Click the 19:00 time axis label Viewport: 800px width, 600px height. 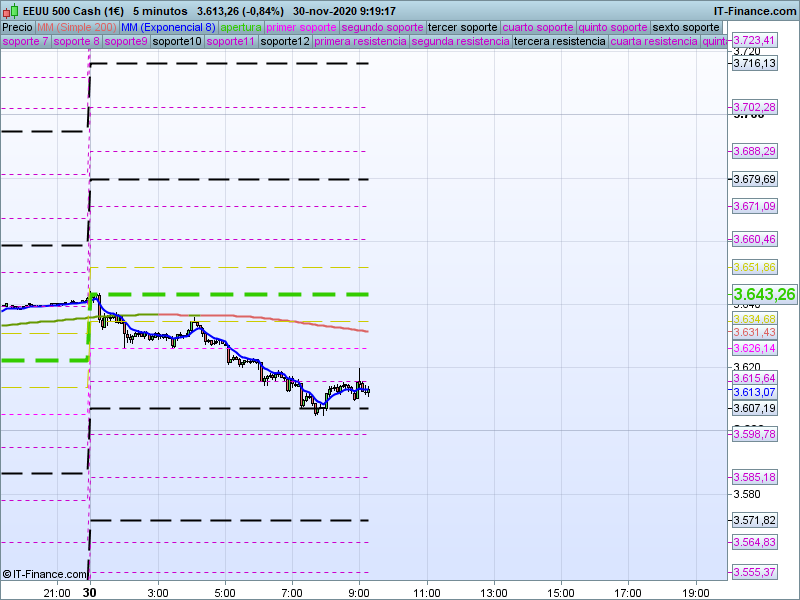click(696, 593)
